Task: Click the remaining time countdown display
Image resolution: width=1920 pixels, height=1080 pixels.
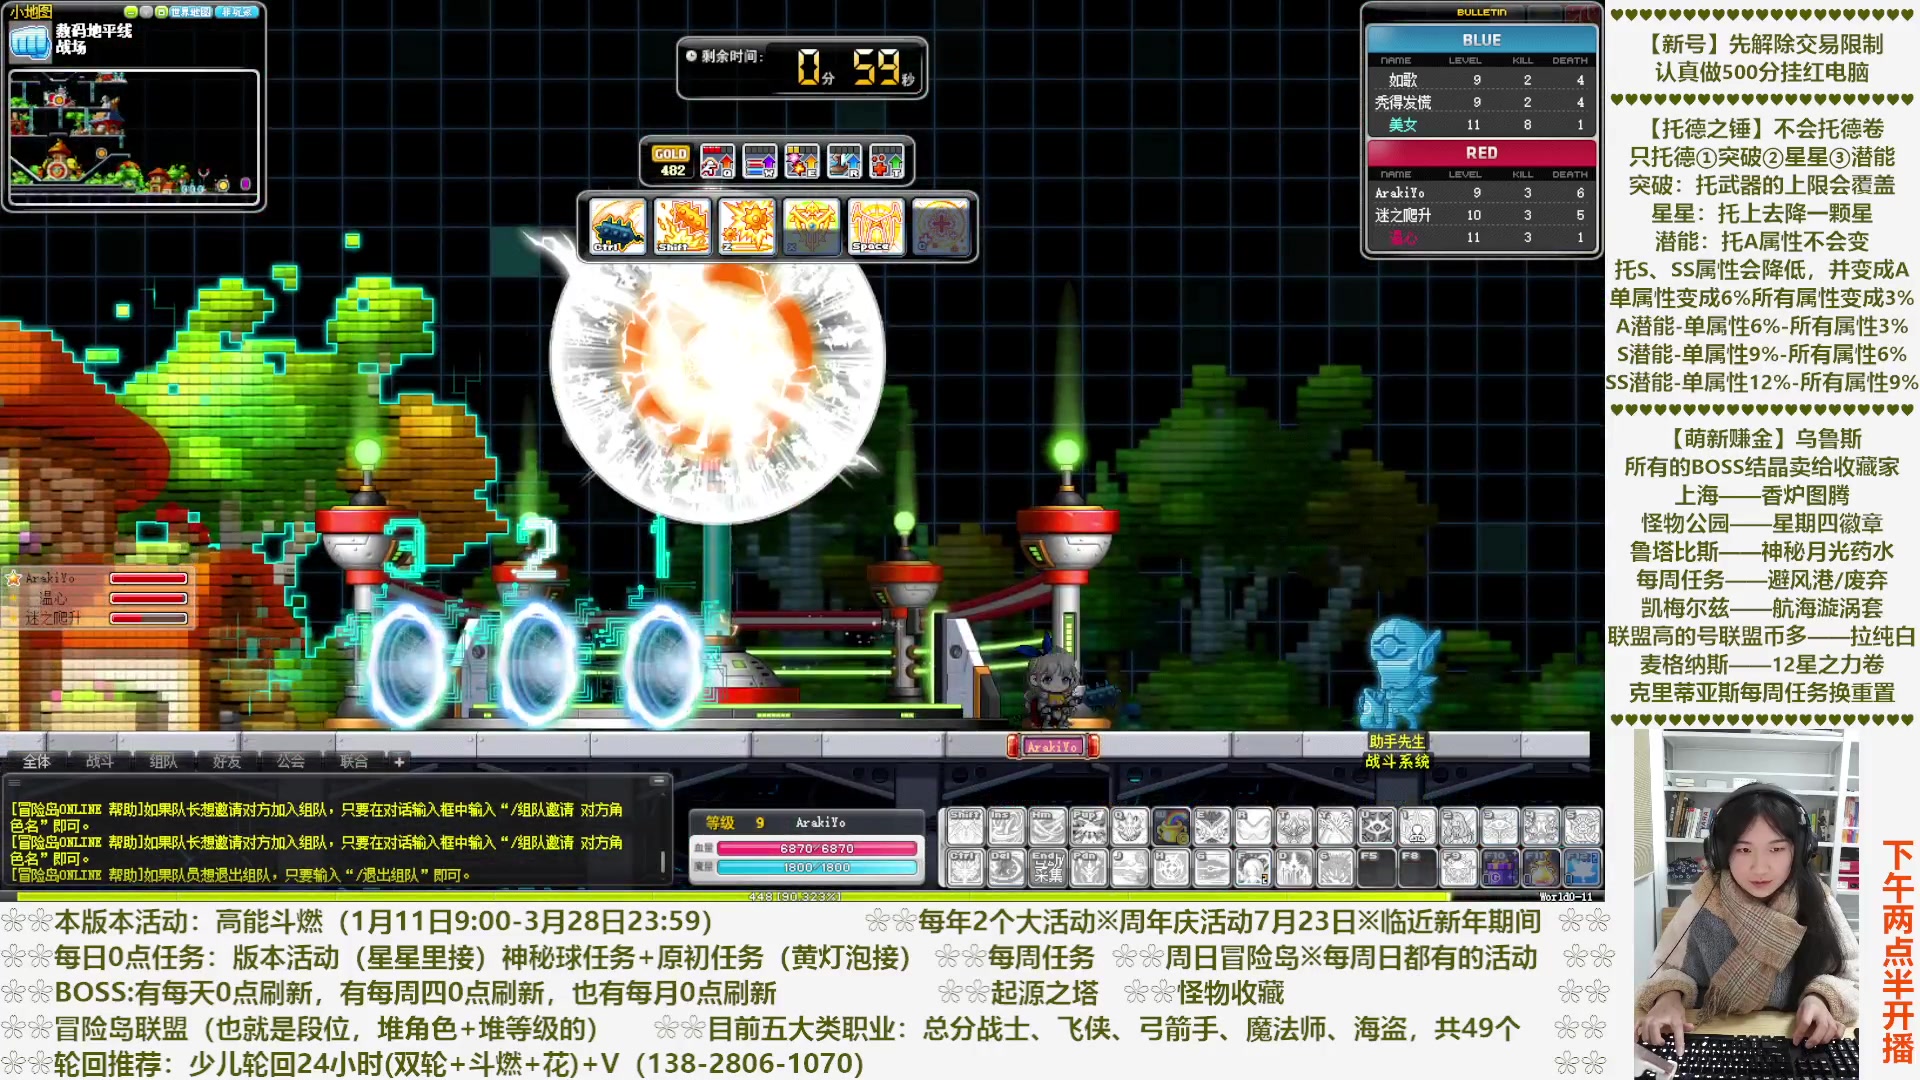Action: pyautogui.click(x=802, y=68)
